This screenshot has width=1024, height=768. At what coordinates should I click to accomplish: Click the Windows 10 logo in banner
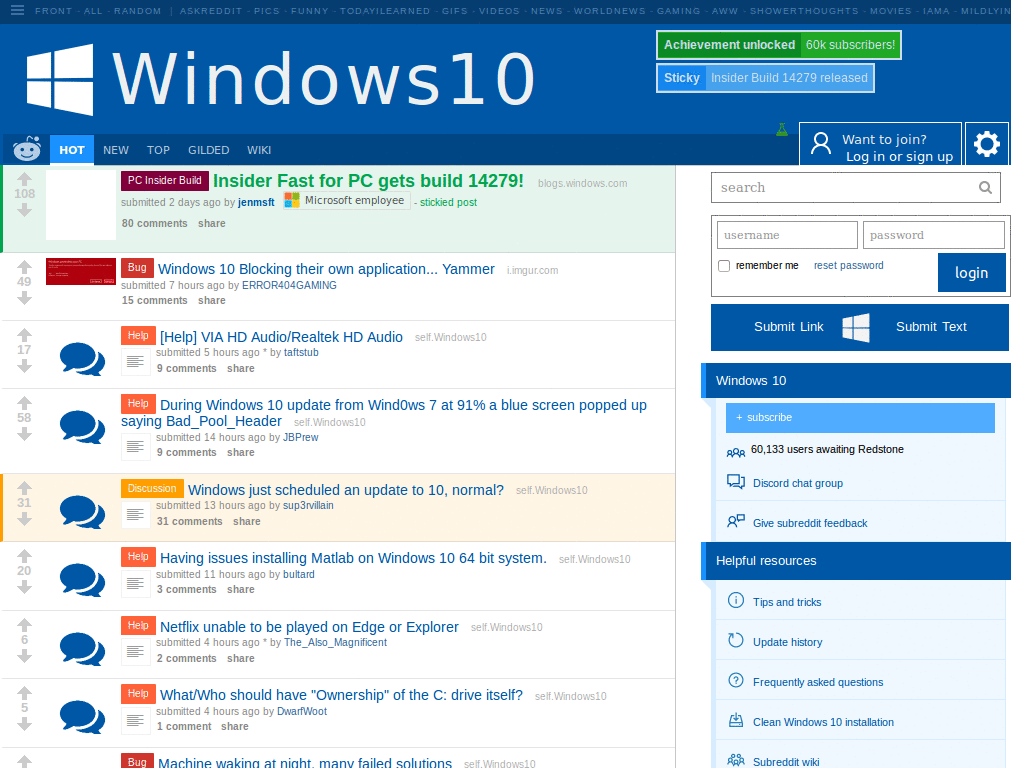point(60,80)
